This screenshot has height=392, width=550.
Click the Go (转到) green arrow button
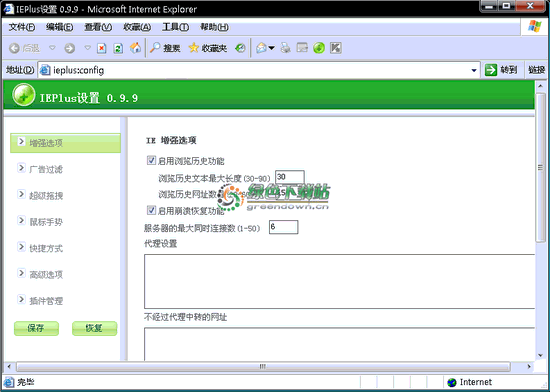501,70
